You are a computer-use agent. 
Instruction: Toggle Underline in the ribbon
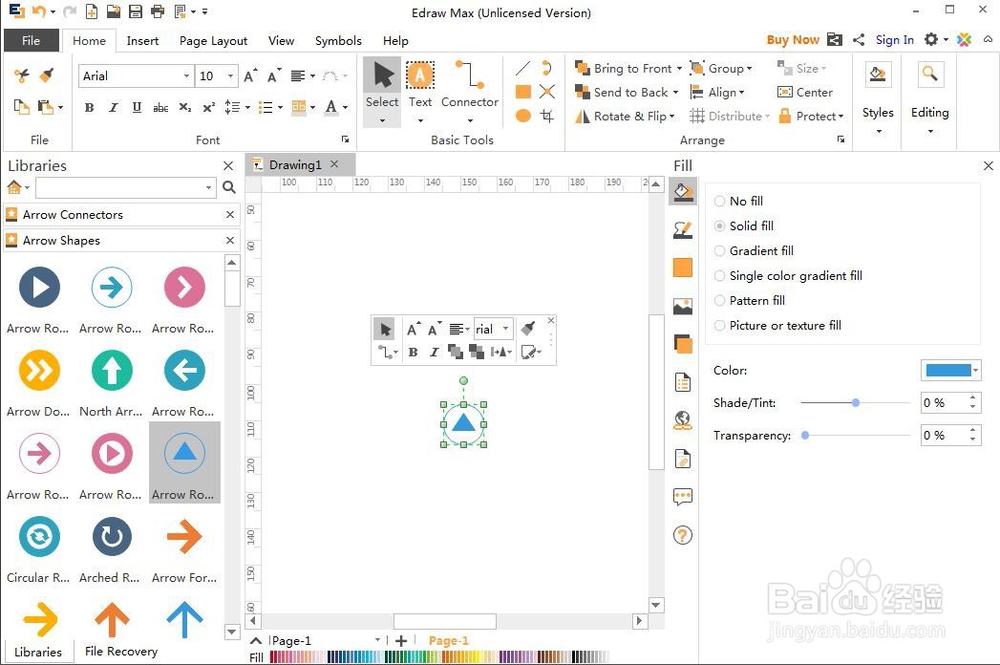coord(136,107)
